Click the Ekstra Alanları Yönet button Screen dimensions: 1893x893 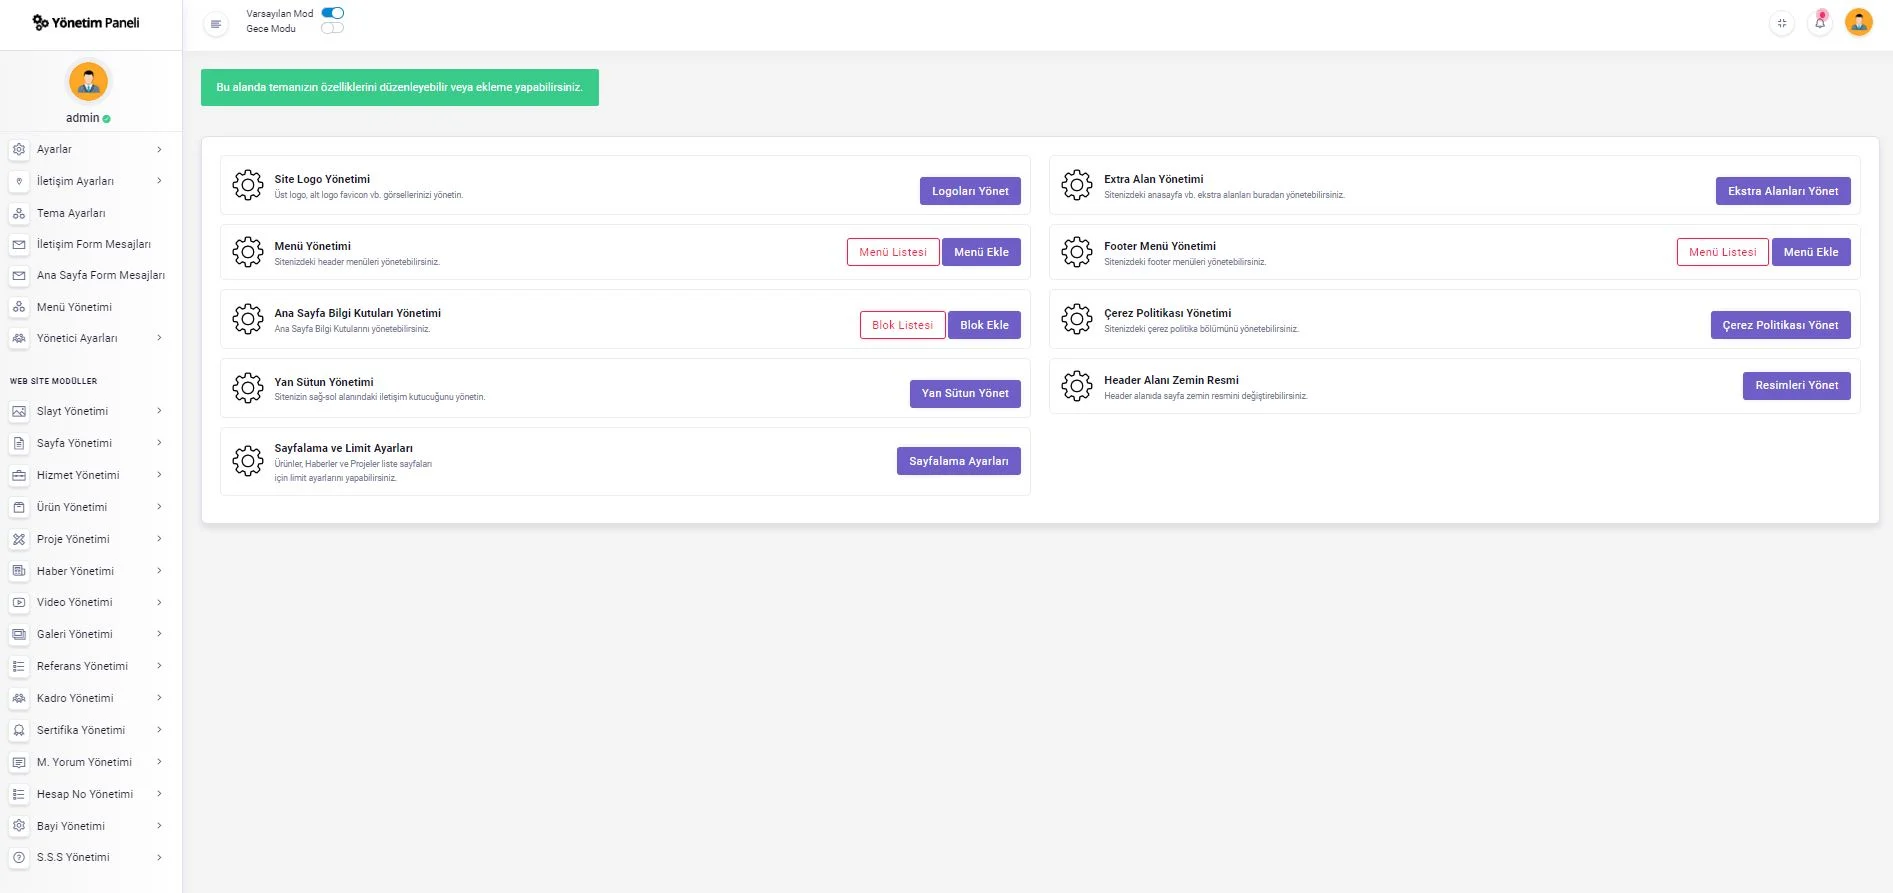(1783, 191)
